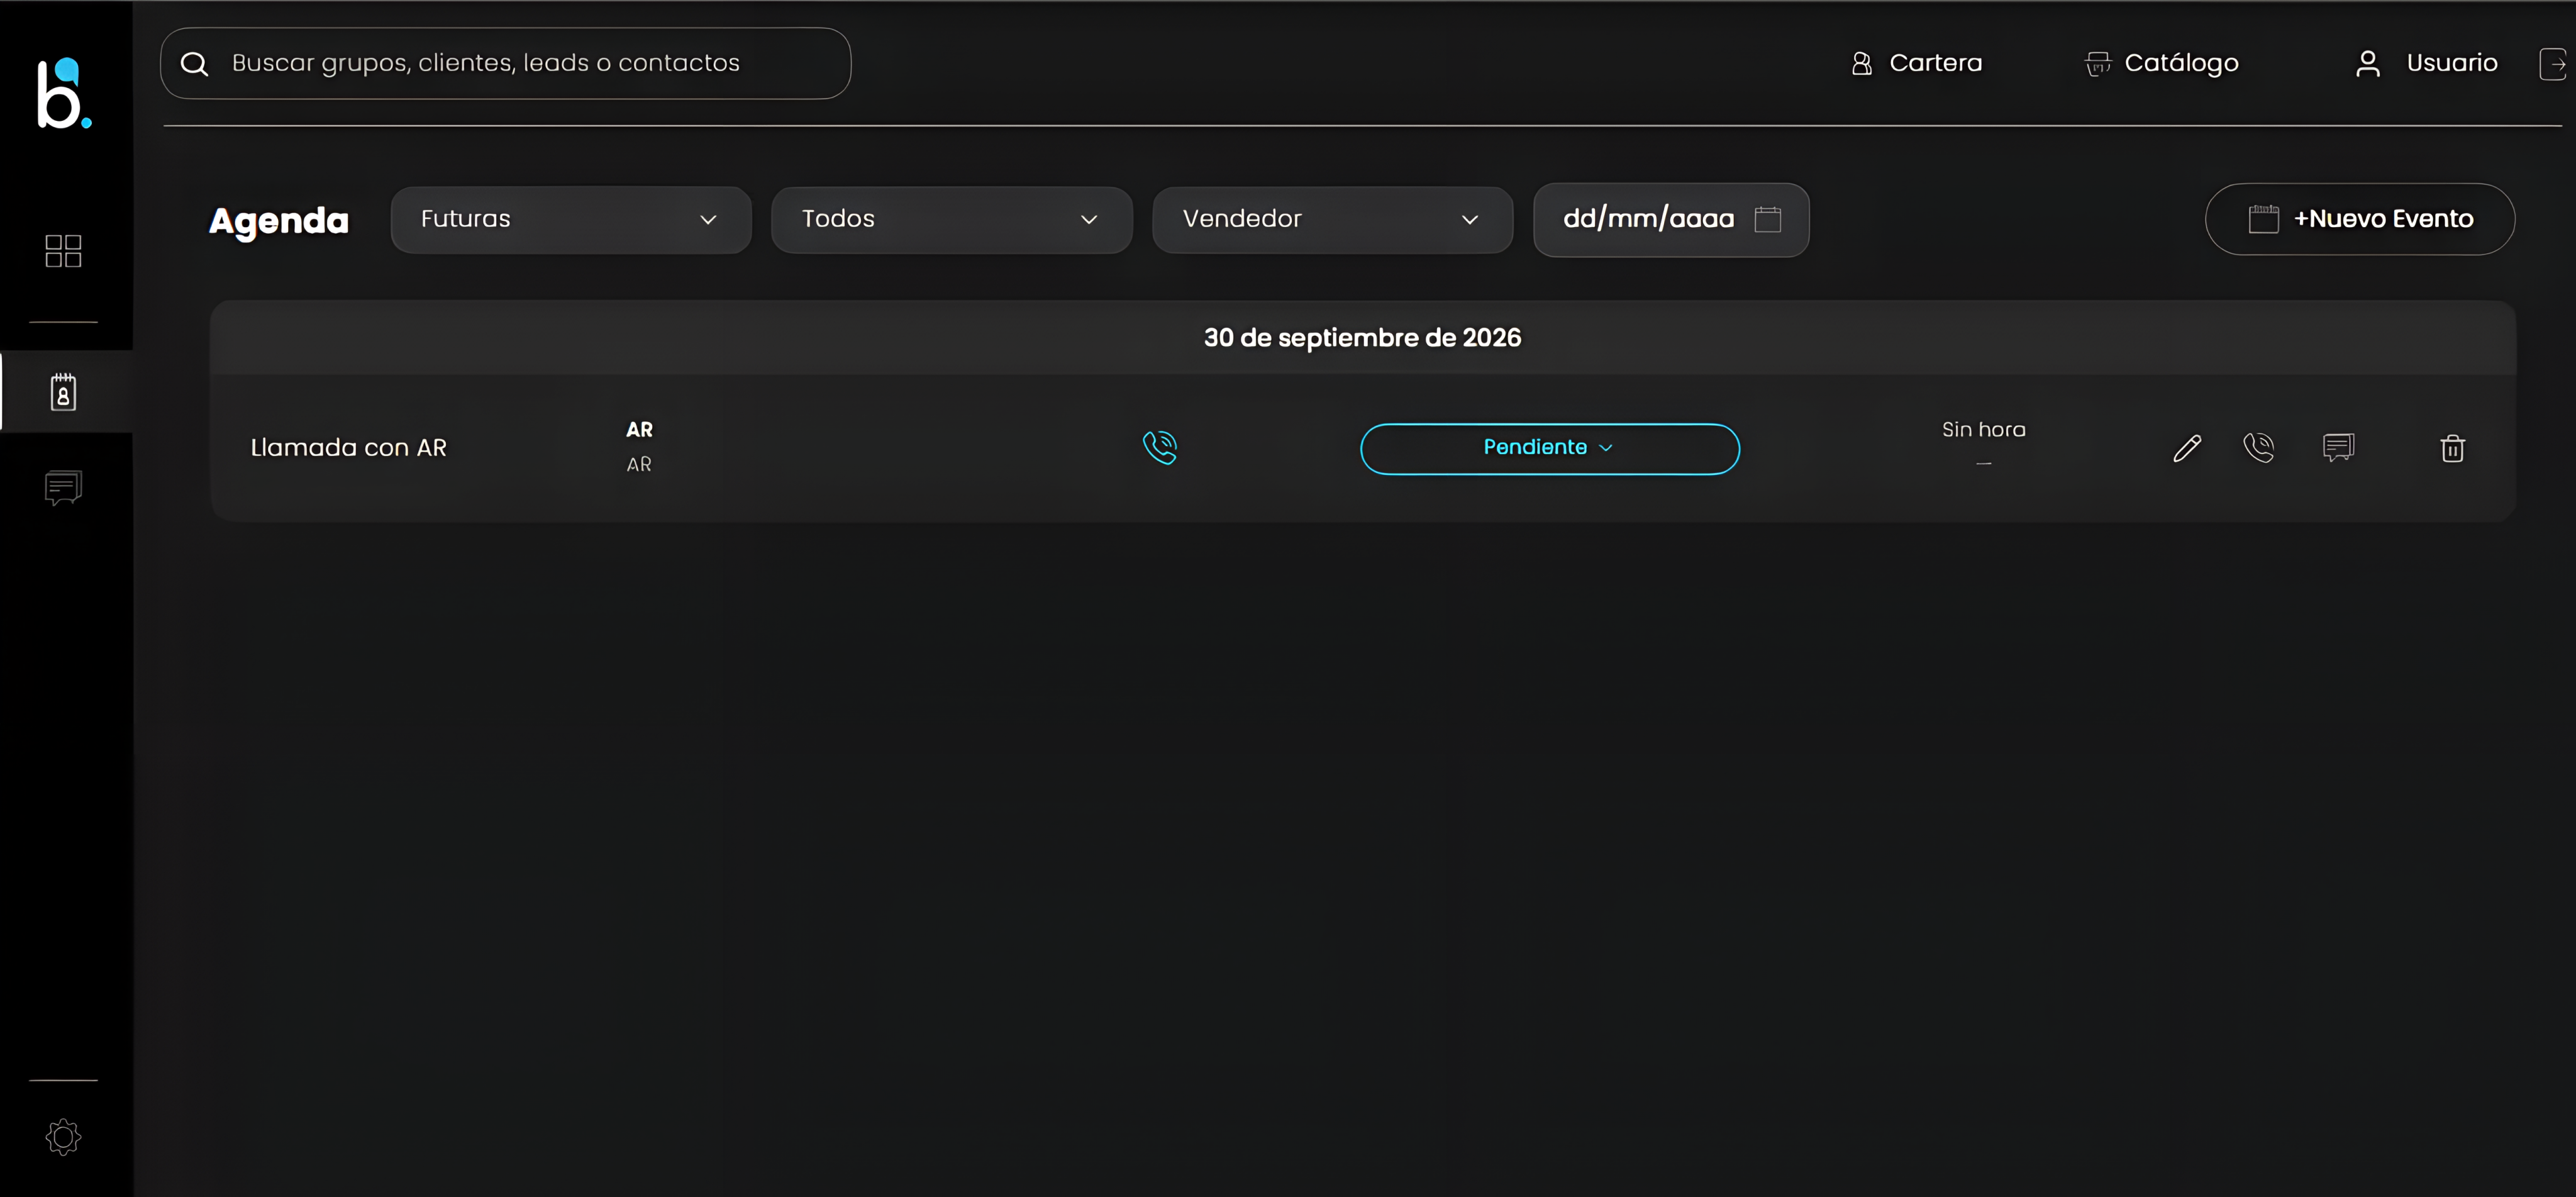Expand the Futuras filter dropdown
The width and height of the screenshot is (2576, 1197).
click(x=571, y=219)
